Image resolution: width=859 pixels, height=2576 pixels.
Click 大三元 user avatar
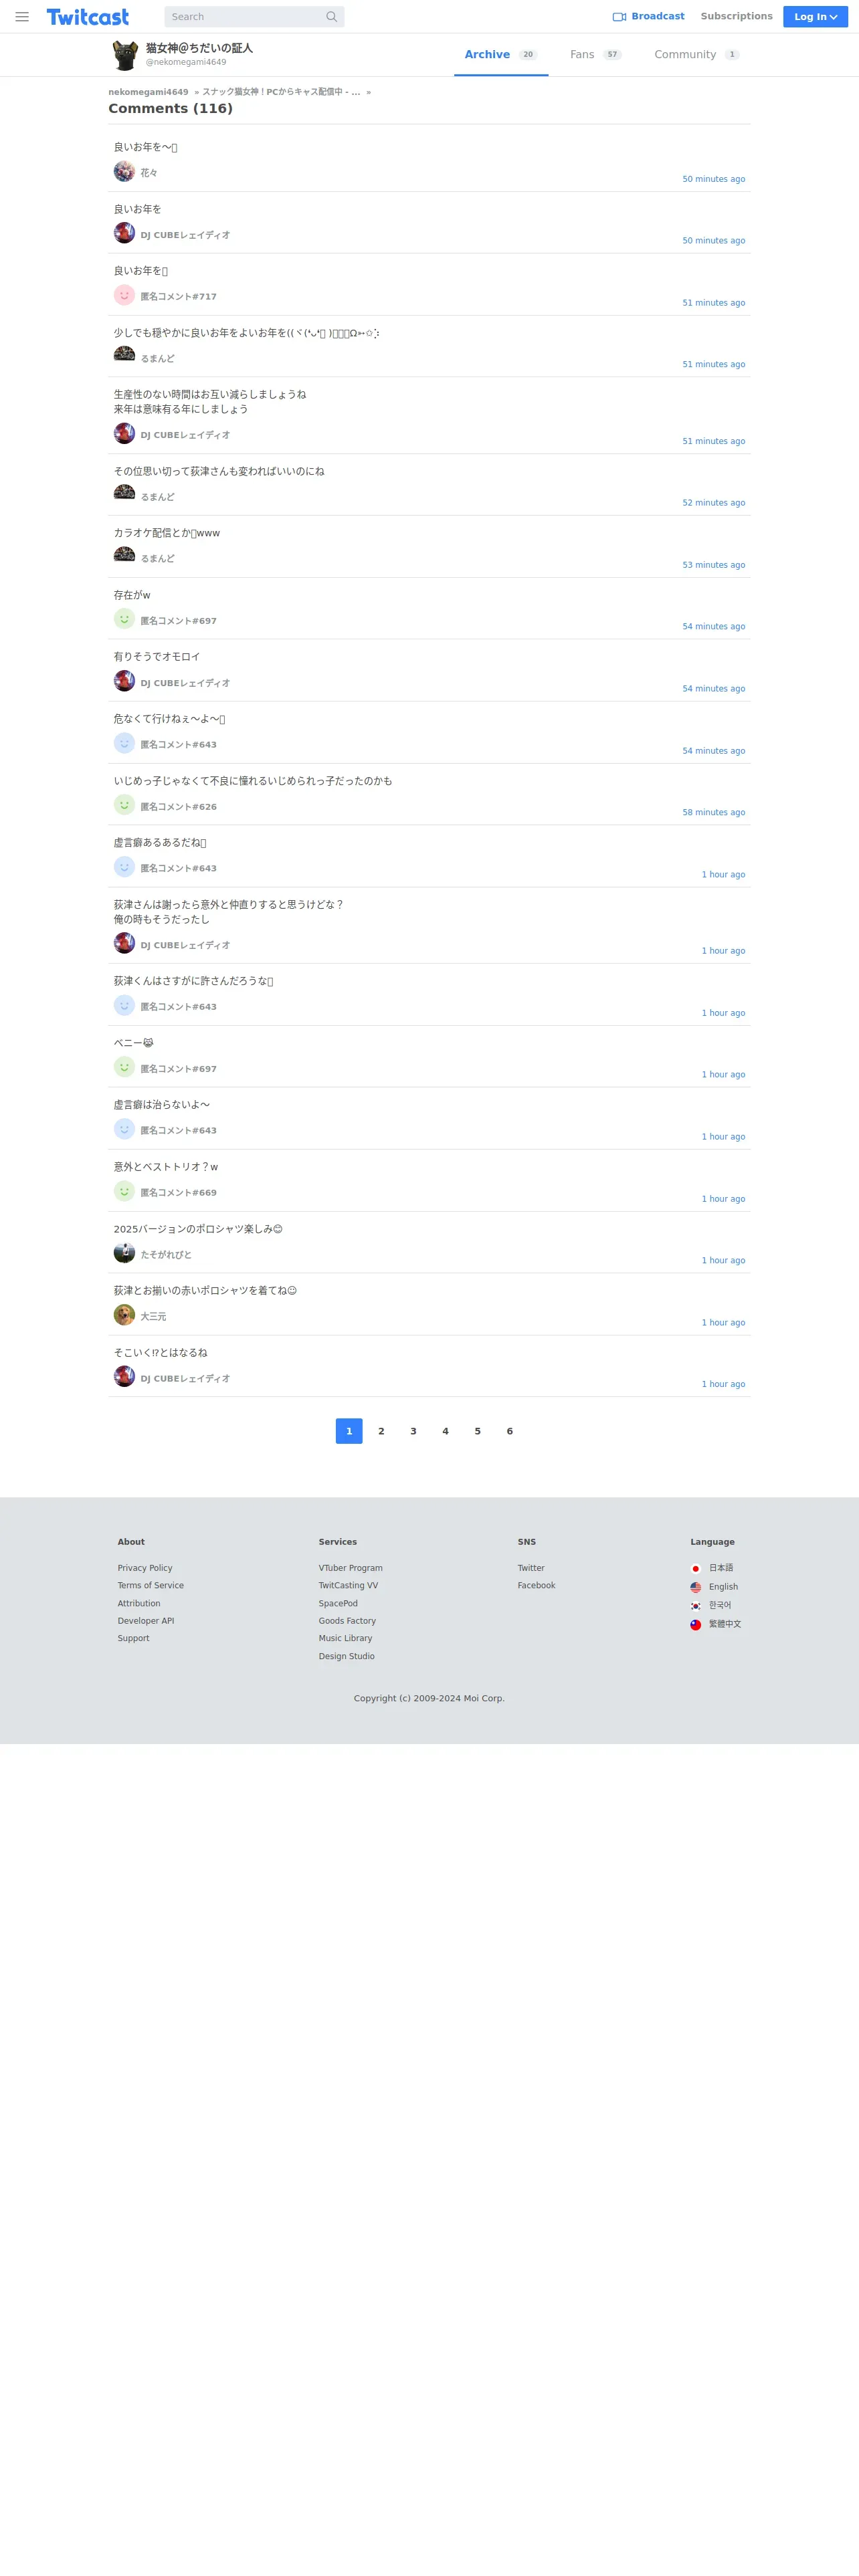(124, 1315)
